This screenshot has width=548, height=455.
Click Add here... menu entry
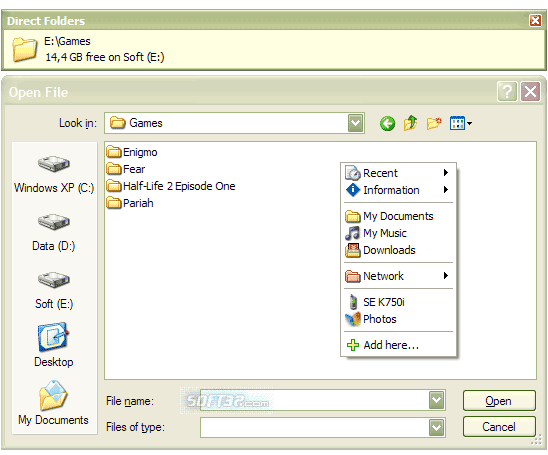tap(398, 345)
